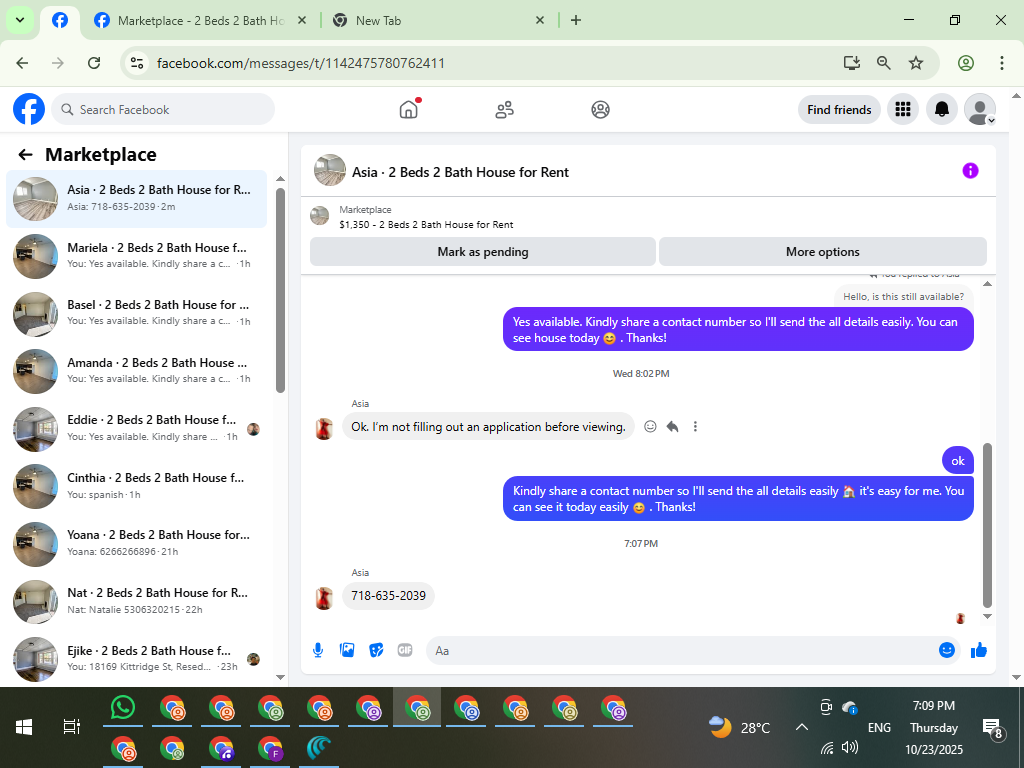Navigate back in browser
This screenshot has height=768, width=1024.
pyautogui.click(x=22, y=63)
